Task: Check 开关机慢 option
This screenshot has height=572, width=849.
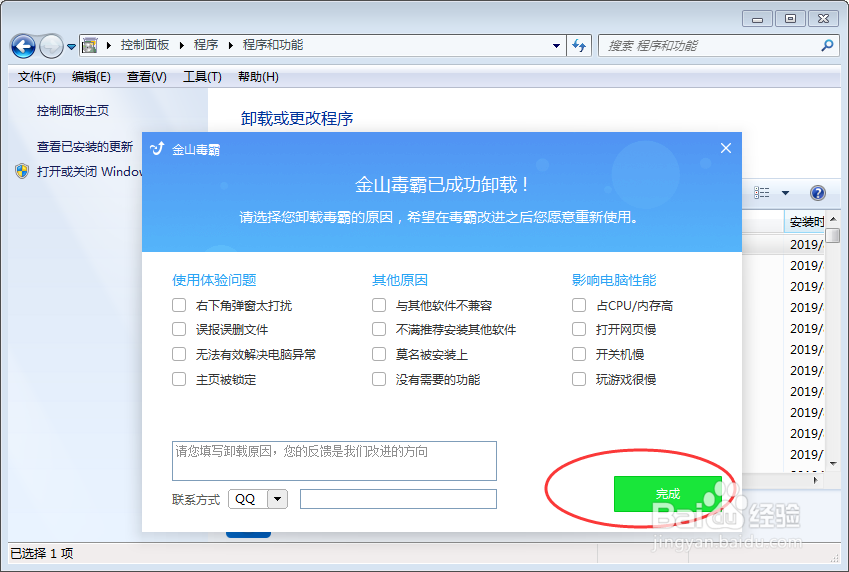Action: pos(579,354)
